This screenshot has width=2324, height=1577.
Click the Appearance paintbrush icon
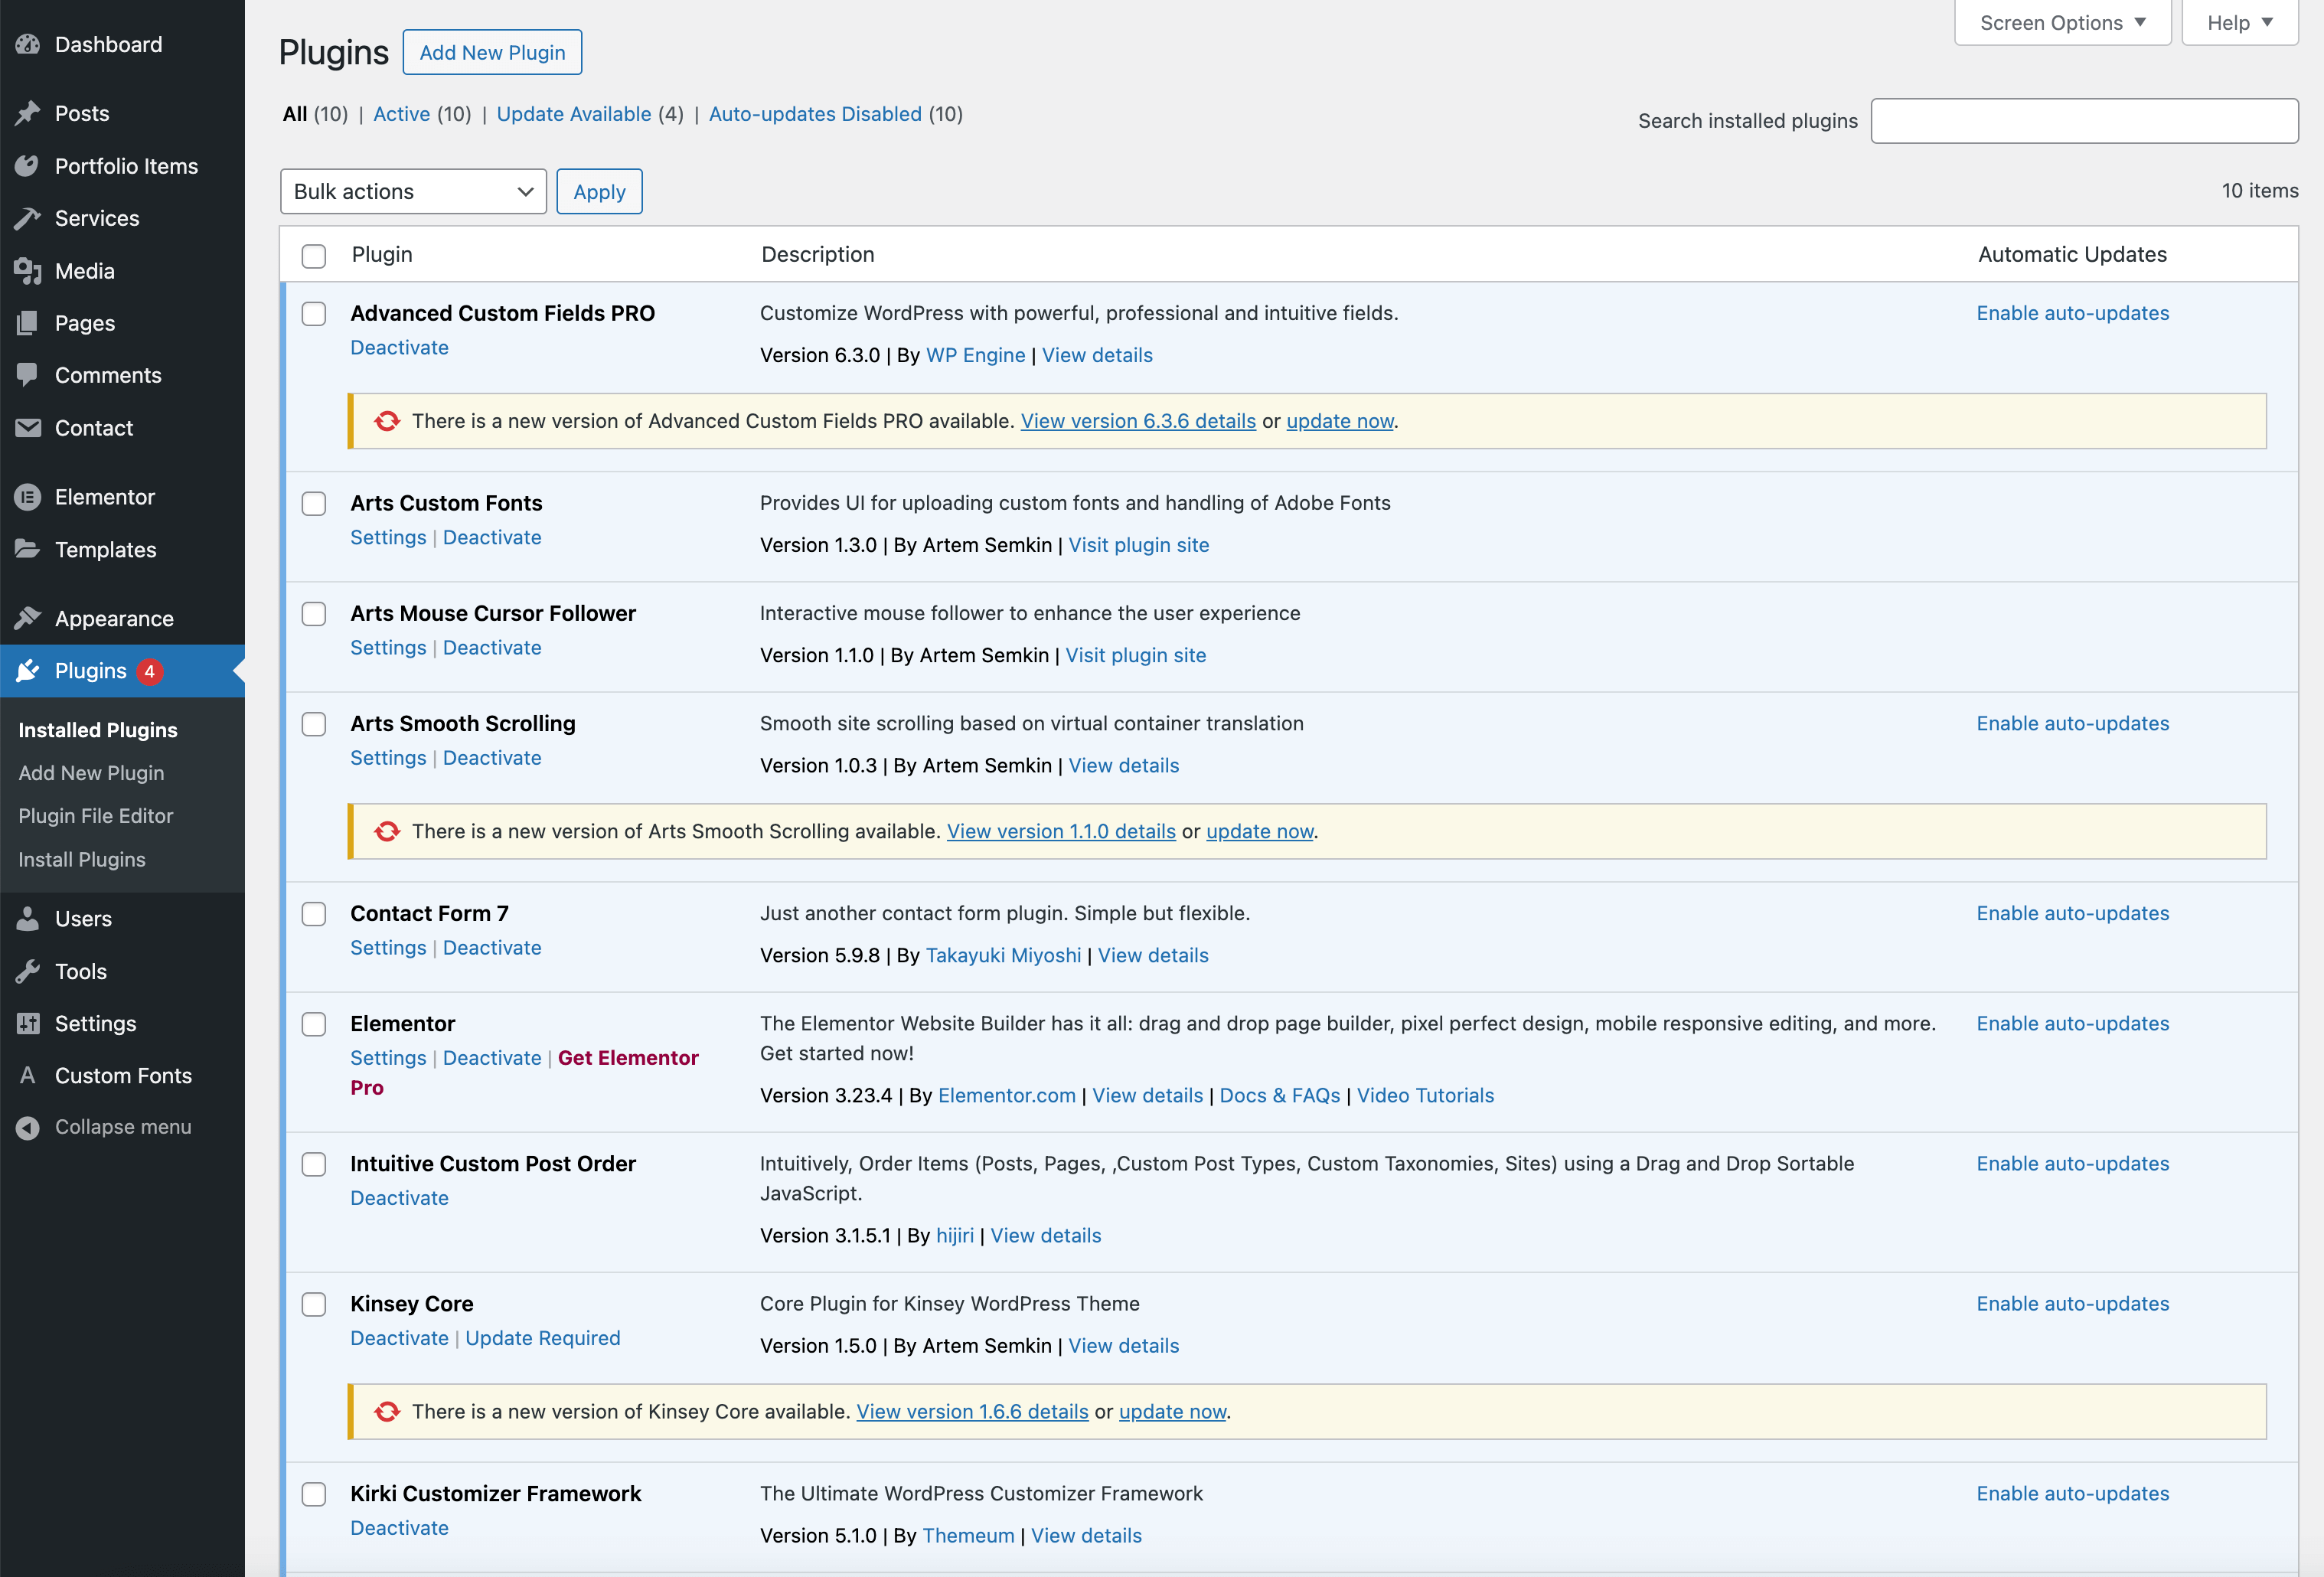click(x=28, y=618)
